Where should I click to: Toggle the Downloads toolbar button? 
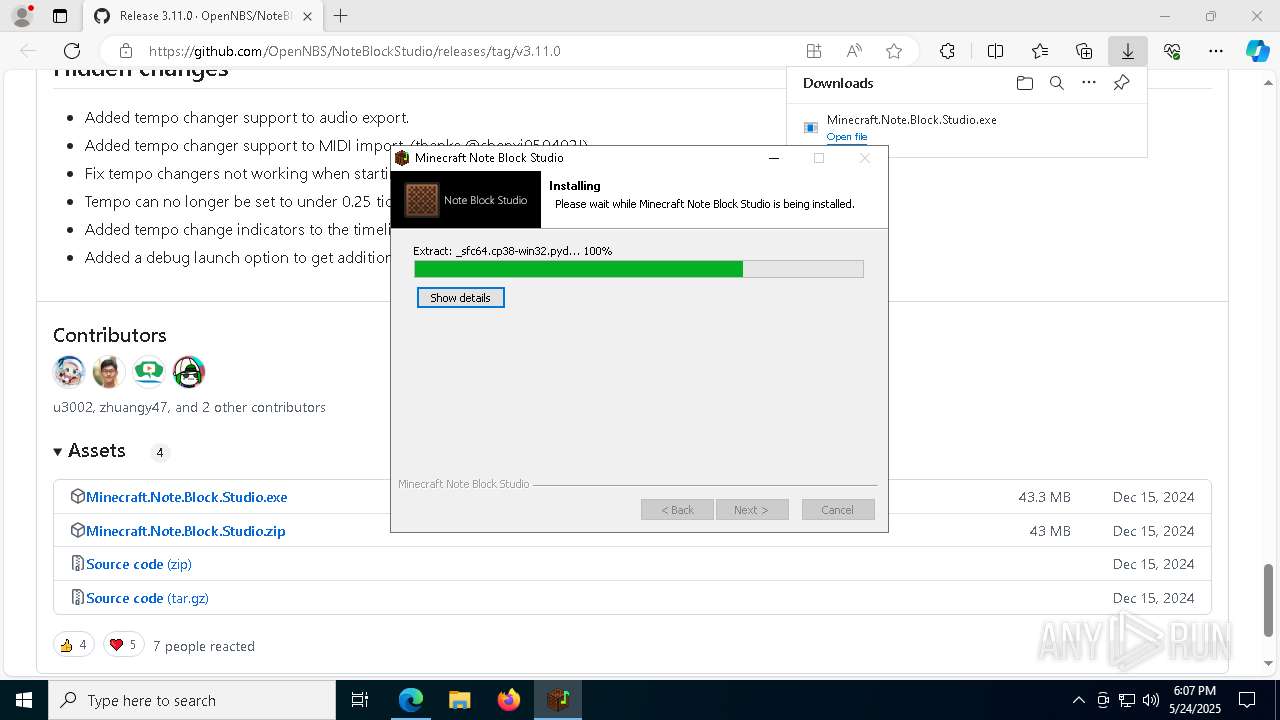click(1127, 51)
